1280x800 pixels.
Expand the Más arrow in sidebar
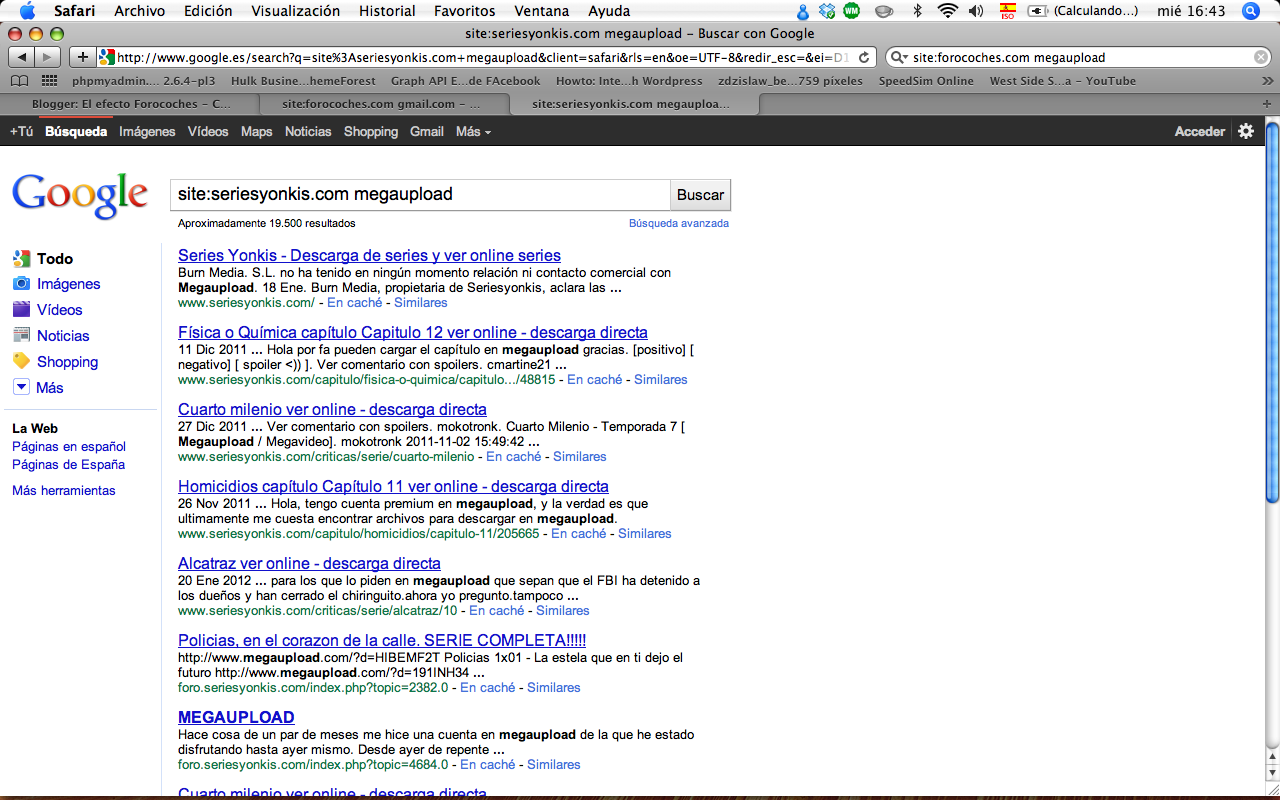21,388
